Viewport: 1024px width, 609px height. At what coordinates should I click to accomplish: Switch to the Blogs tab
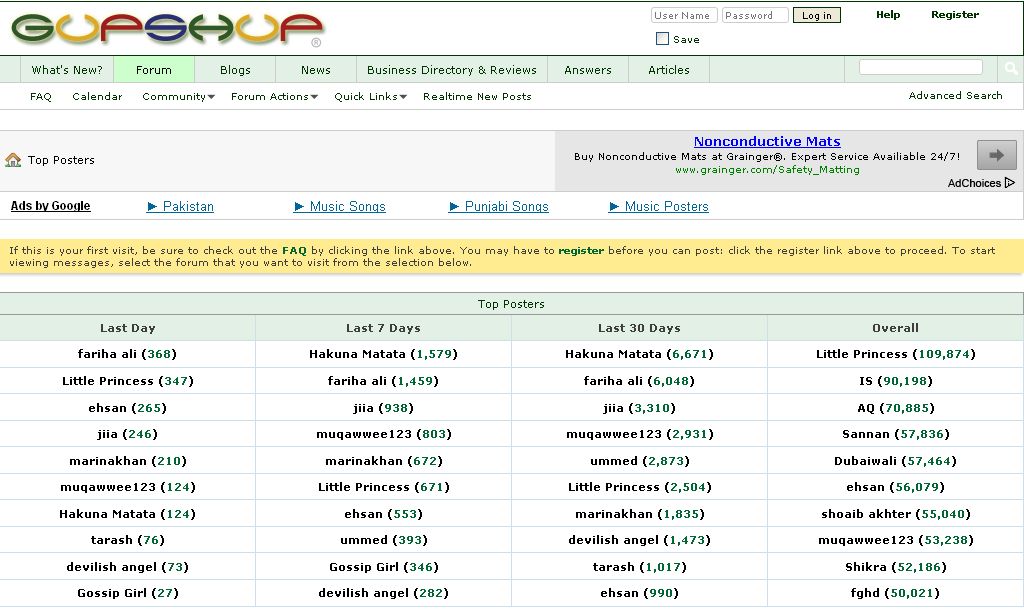pos(235,70)
